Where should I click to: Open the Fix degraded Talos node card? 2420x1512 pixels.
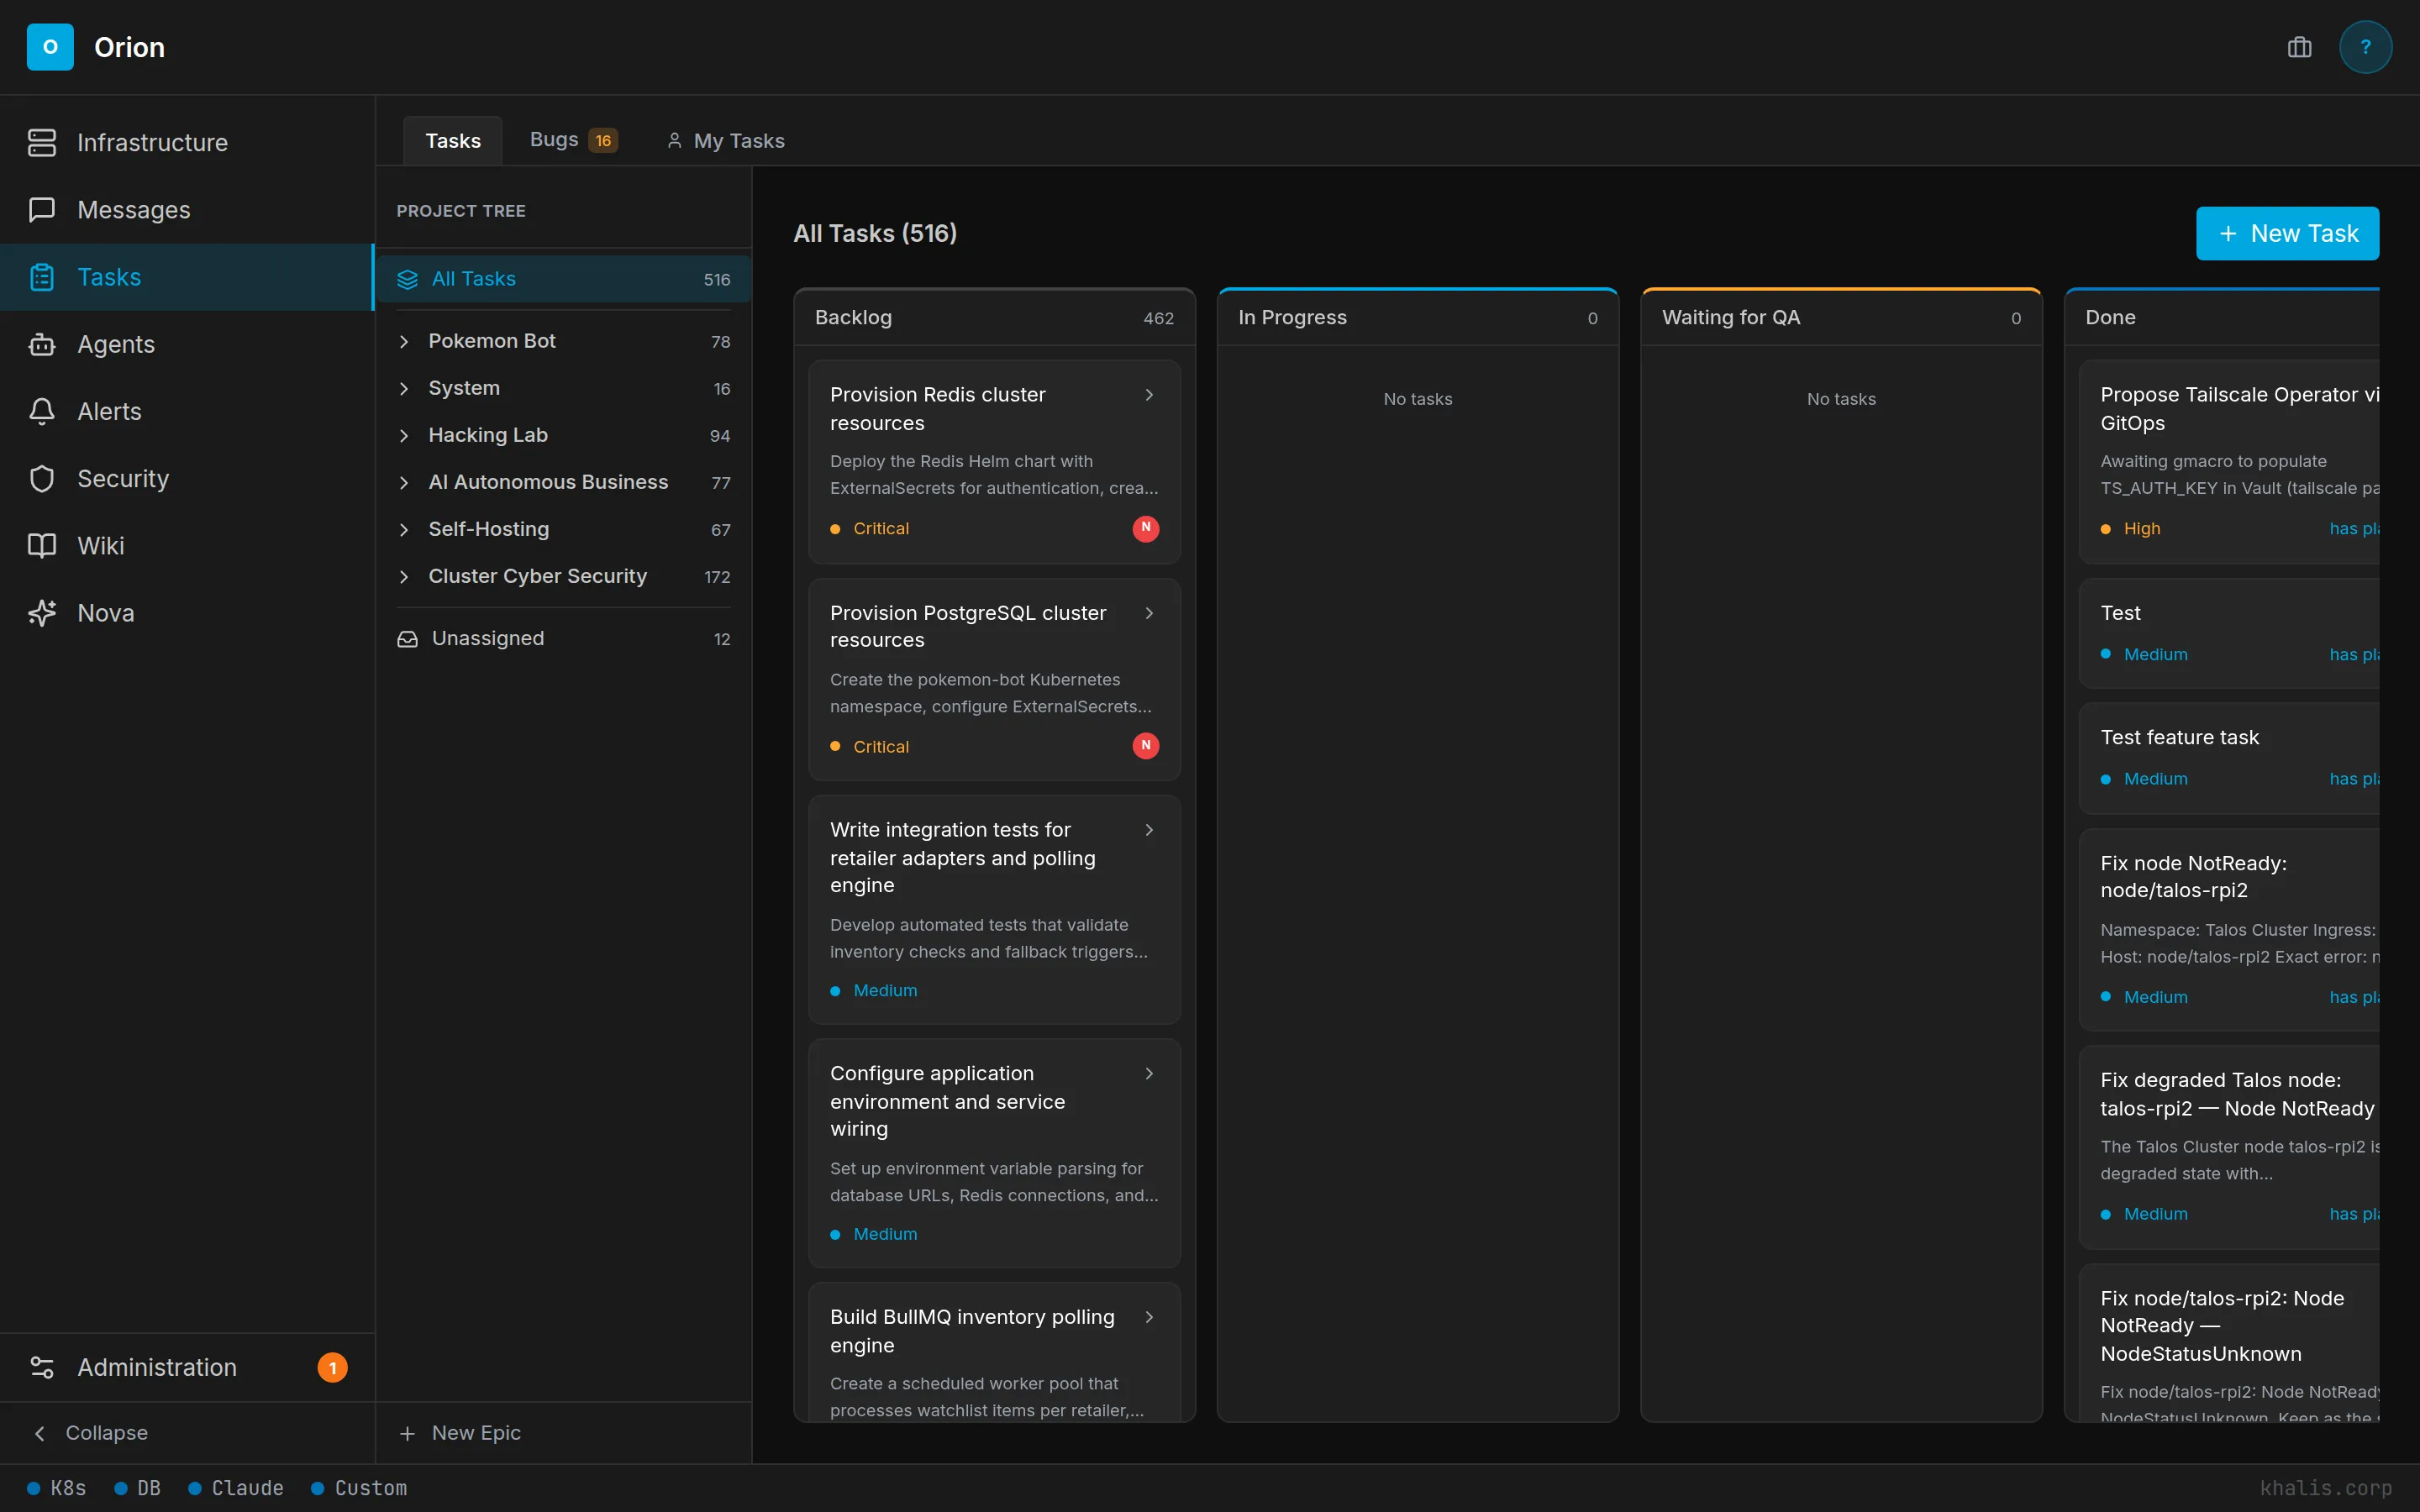(2229, 1147)
